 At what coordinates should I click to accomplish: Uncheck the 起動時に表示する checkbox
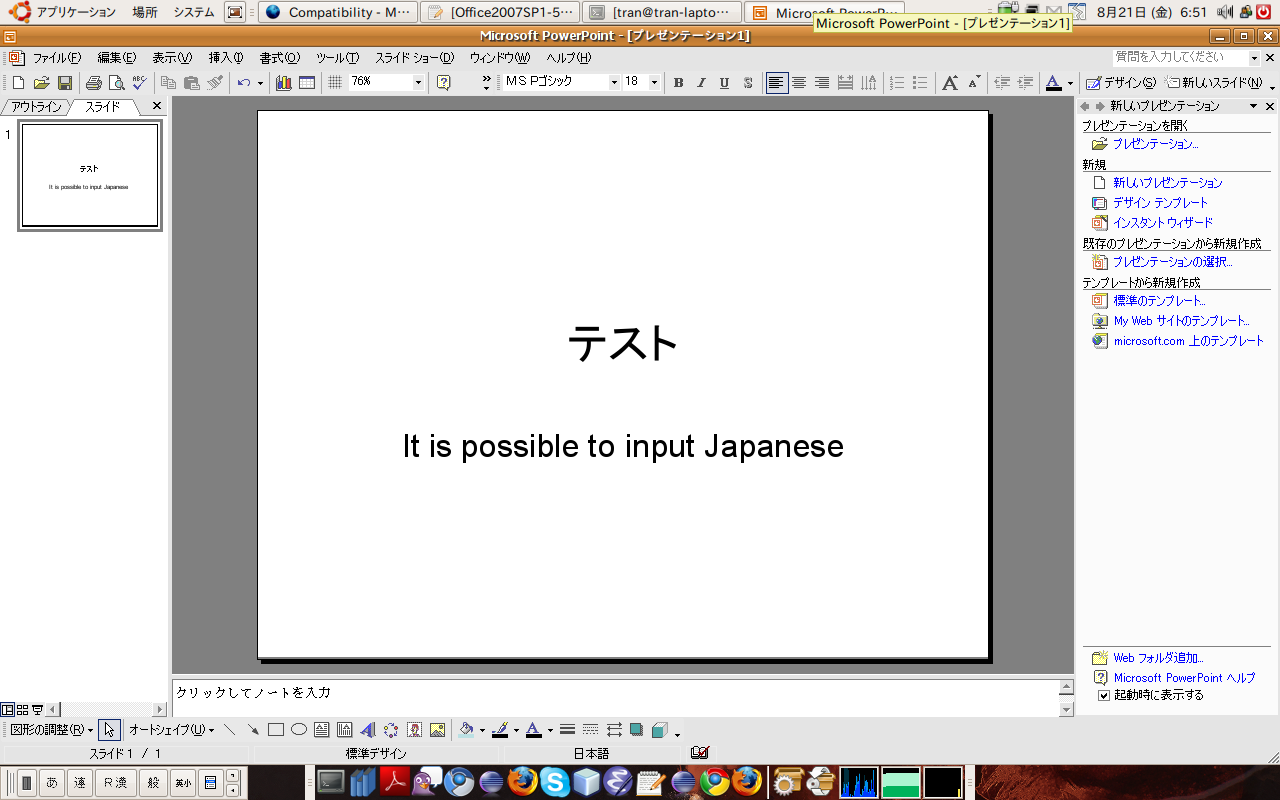click(1104, 695)
